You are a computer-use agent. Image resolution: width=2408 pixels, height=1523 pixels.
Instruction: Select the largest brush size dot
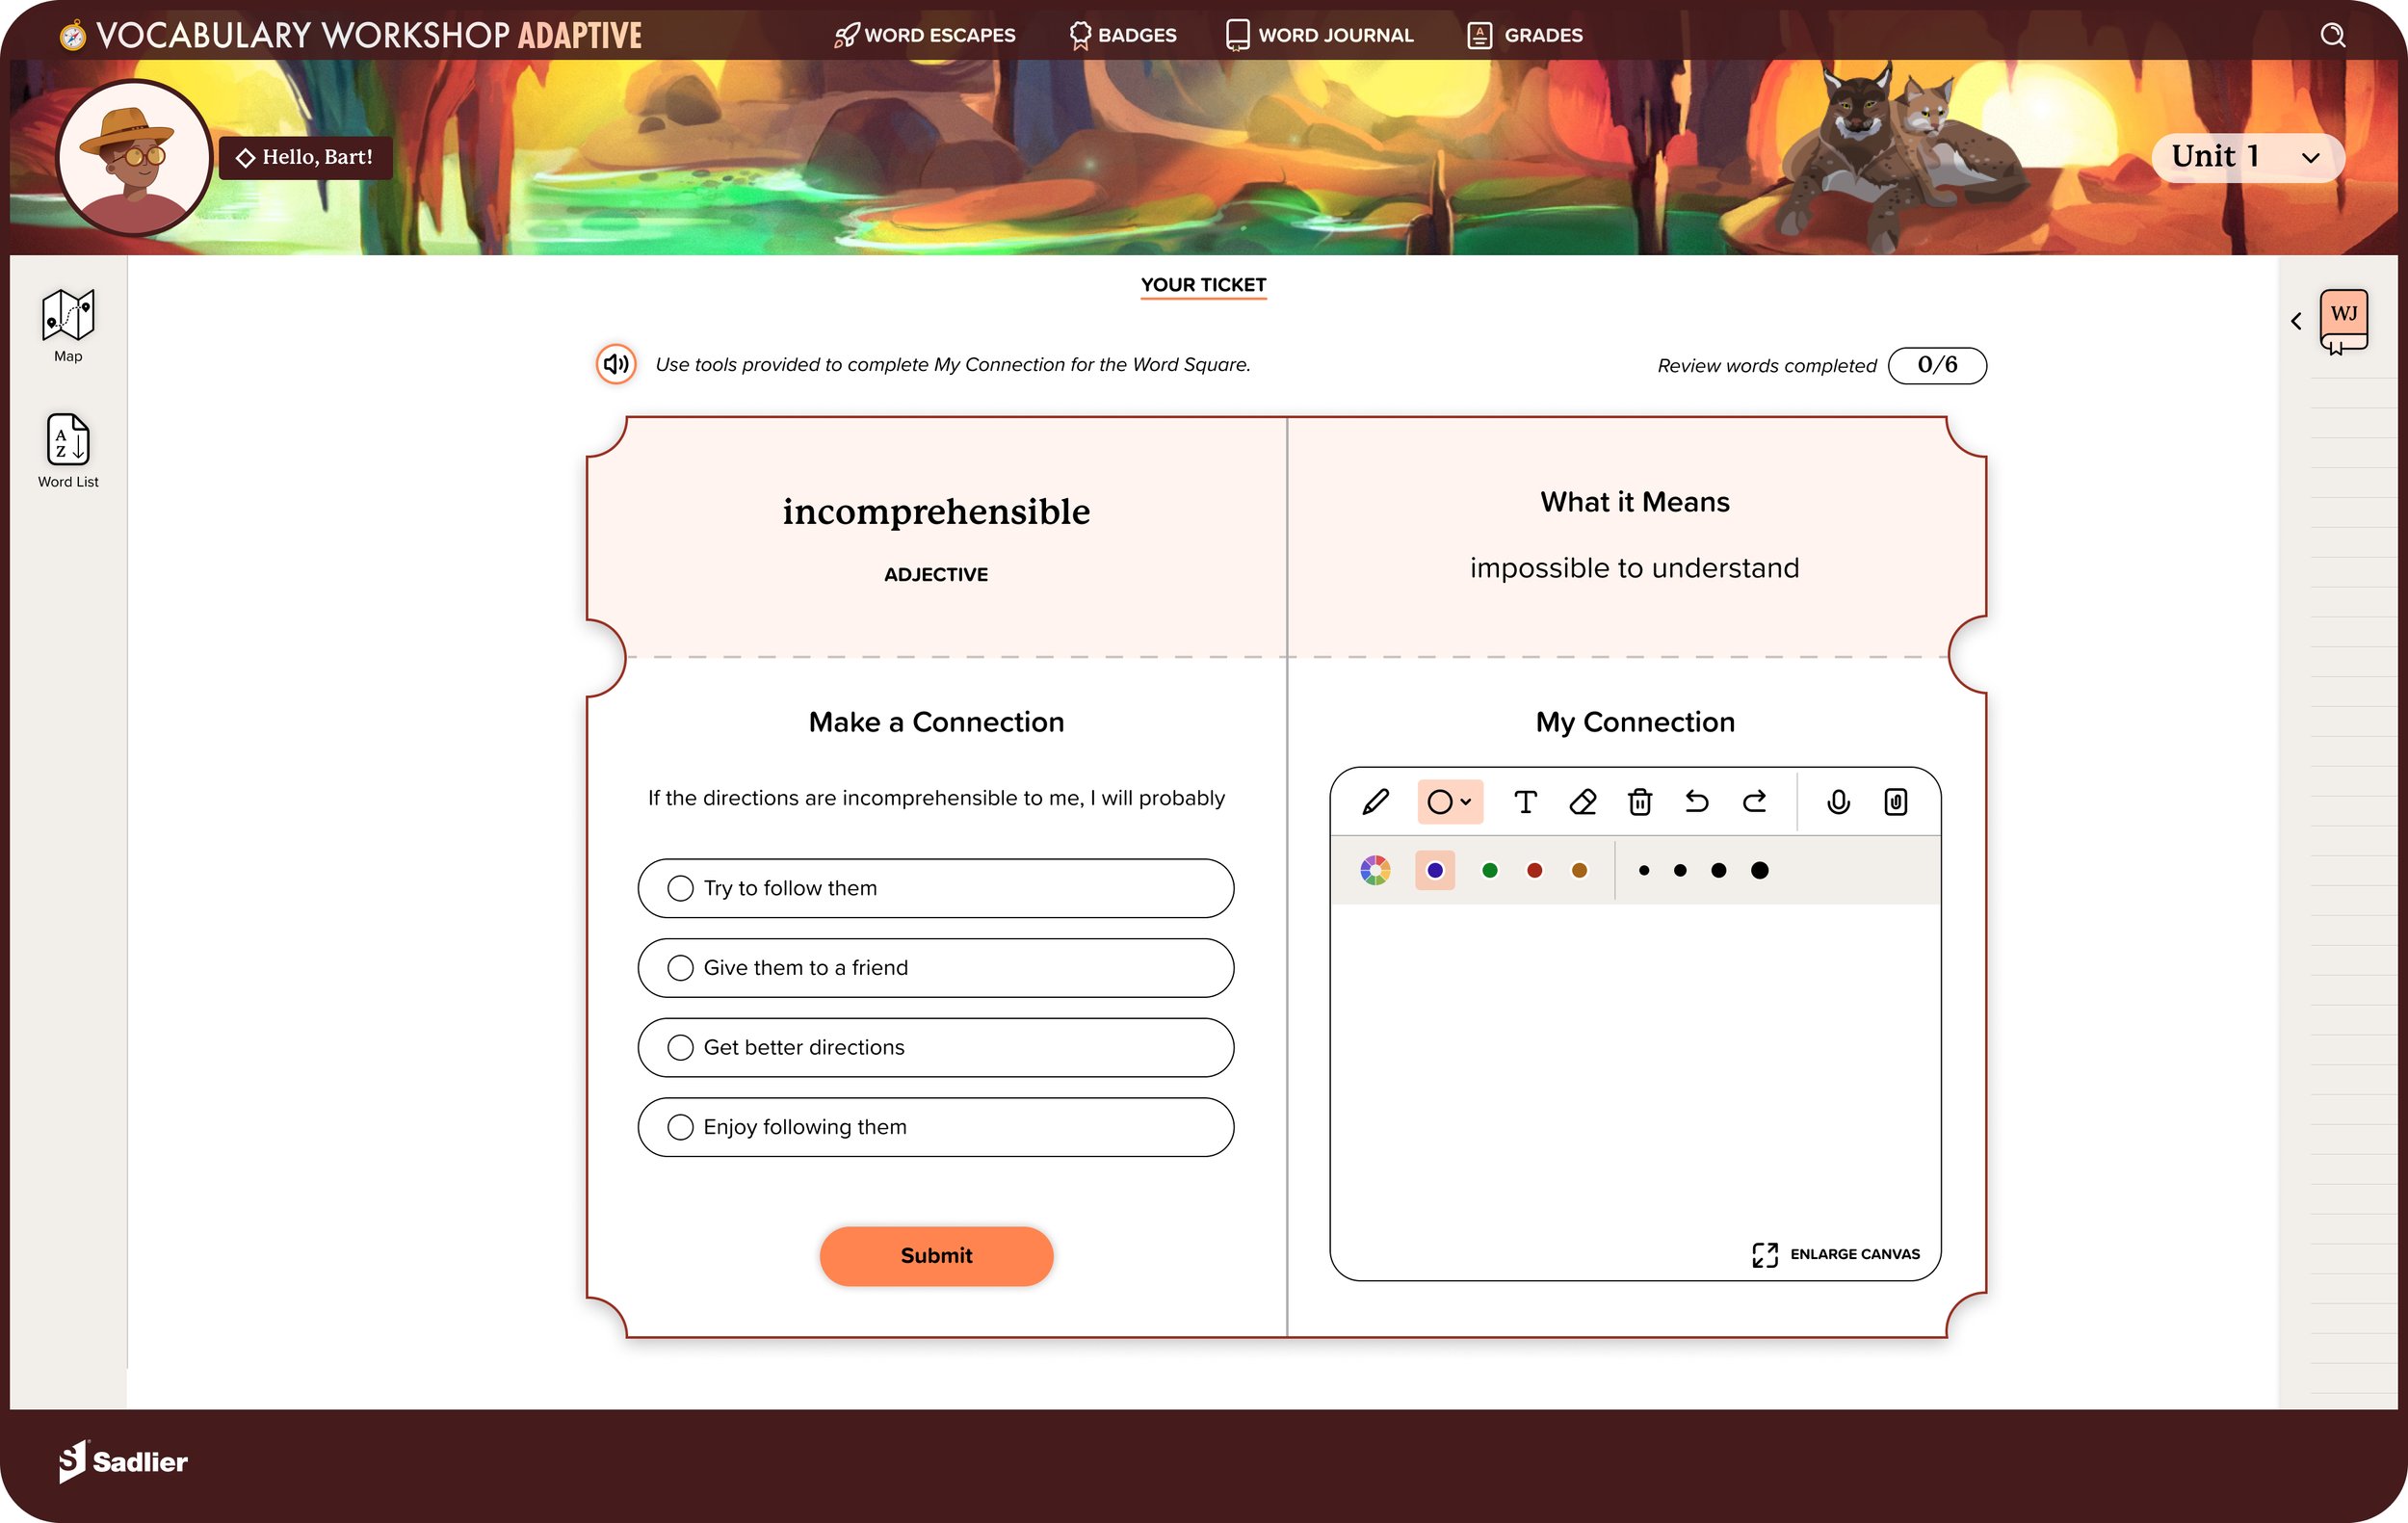coord(1760,870)
